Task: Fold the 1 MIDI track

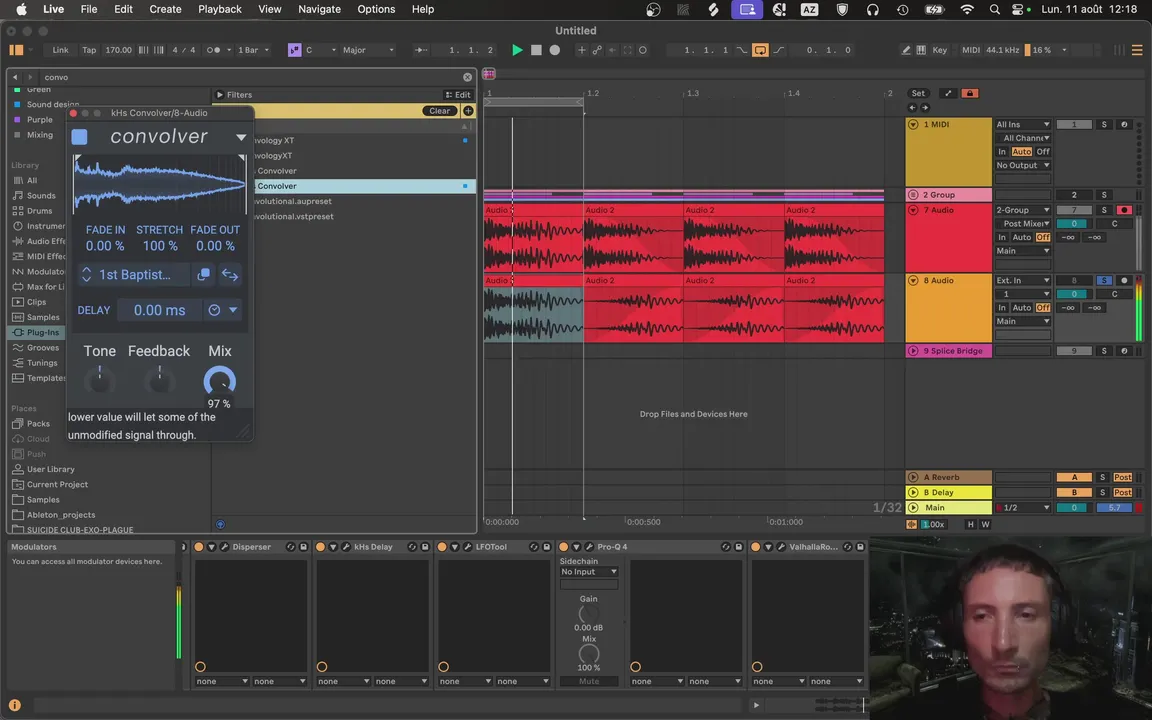Action: (x=913, y=125)
